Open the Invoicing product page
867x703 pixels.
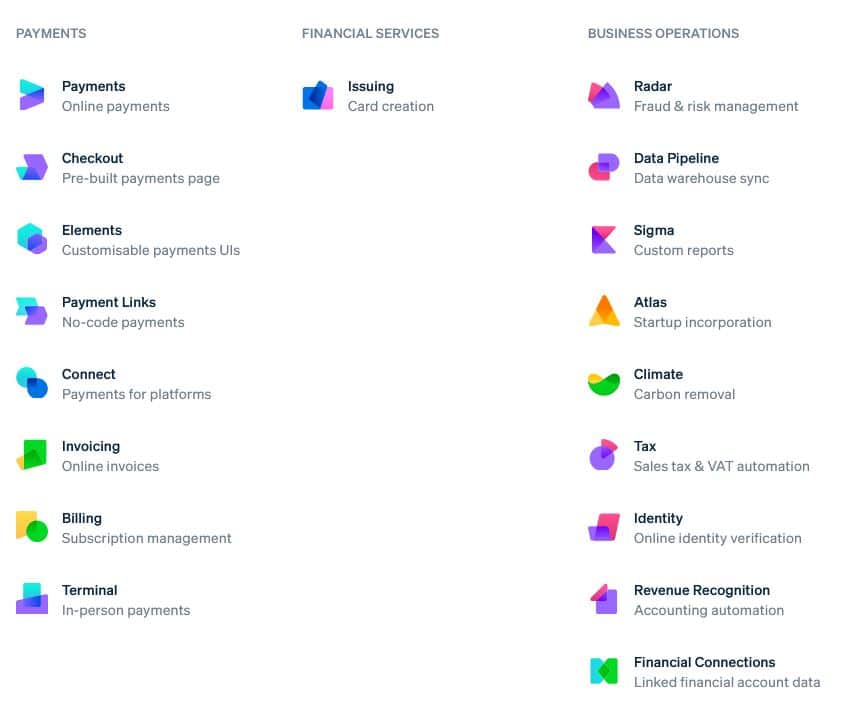[x=90, y=446]
